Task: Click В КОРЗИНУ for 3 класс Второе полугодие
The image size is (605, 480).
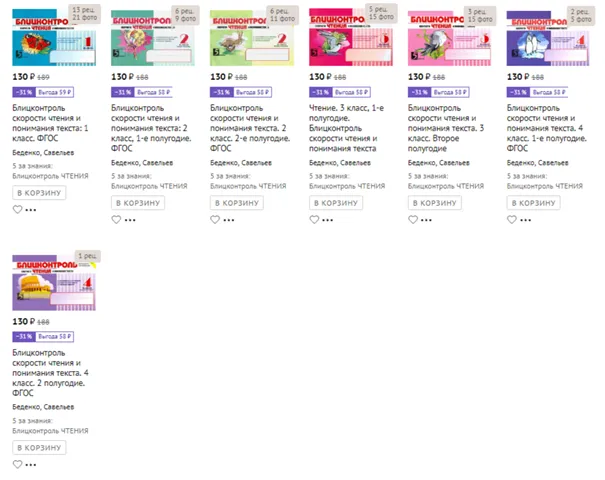Action: coord(435,203)
